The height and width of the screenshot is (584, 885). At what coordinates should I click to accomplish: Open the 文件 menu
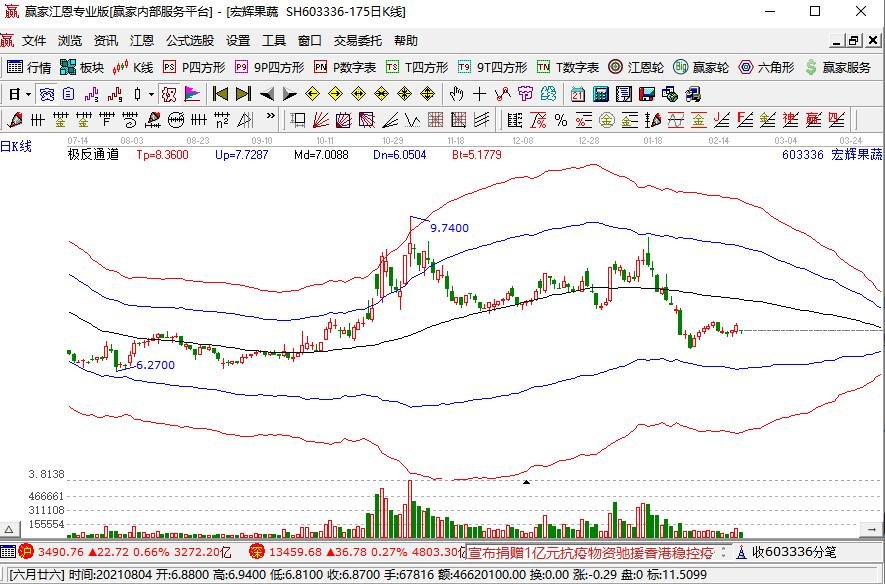(x=34, y=41)
